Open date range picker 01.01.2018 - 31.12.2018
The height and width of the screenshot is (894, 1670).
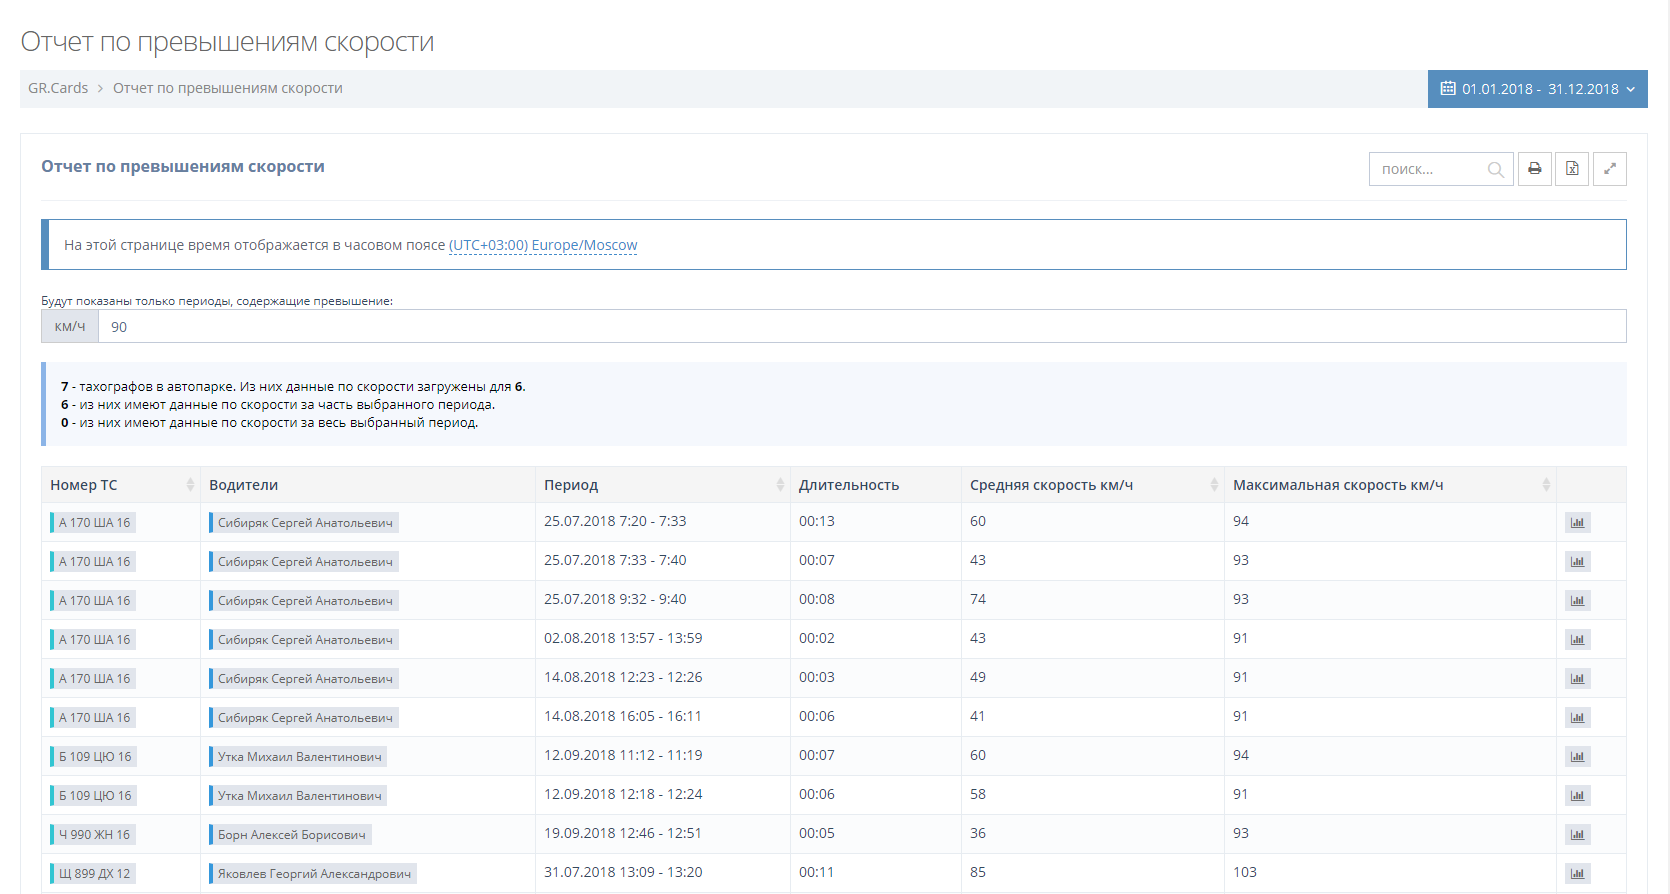1538,89
